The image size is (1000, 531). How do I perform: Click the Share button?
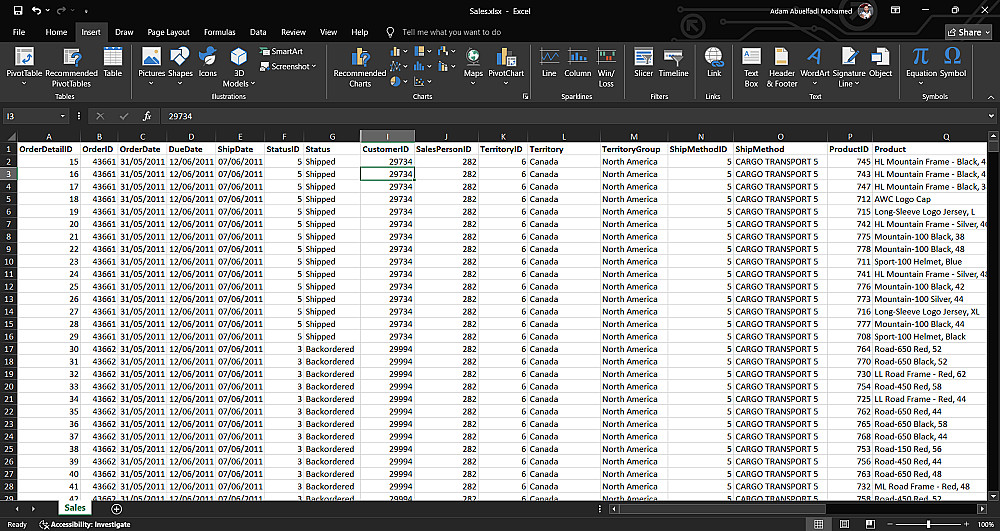point(964,32)
